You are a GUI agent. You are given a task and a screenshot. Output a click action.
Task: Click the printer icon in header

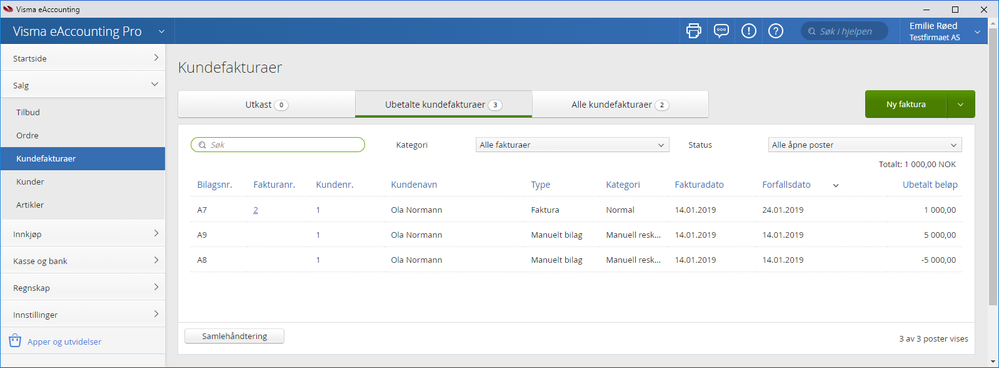click(x=693, y=31)
